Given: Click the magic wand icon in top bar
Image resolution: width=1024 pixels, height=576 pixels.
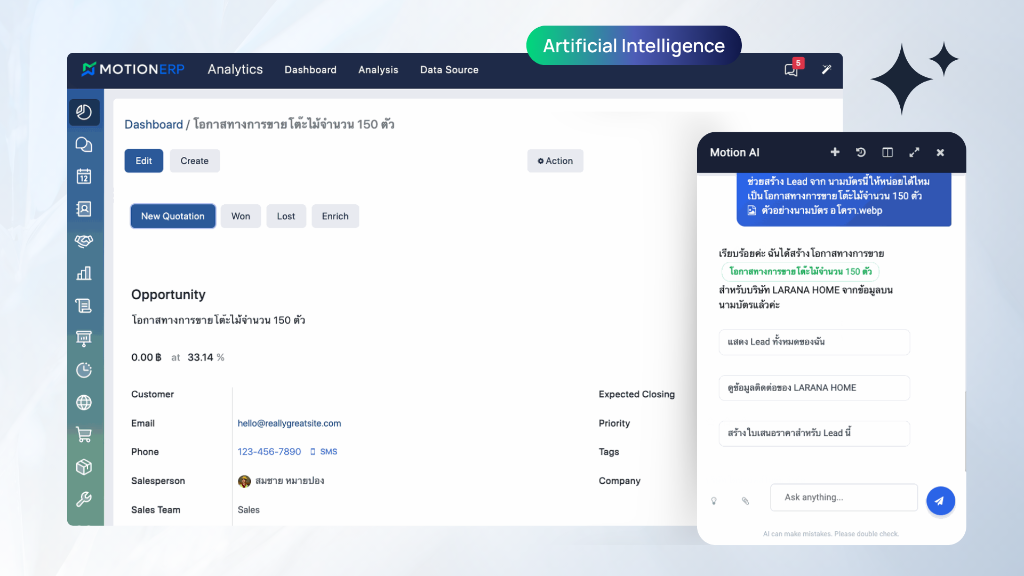Looking at the screenshot, I should [x=826, y=69].
